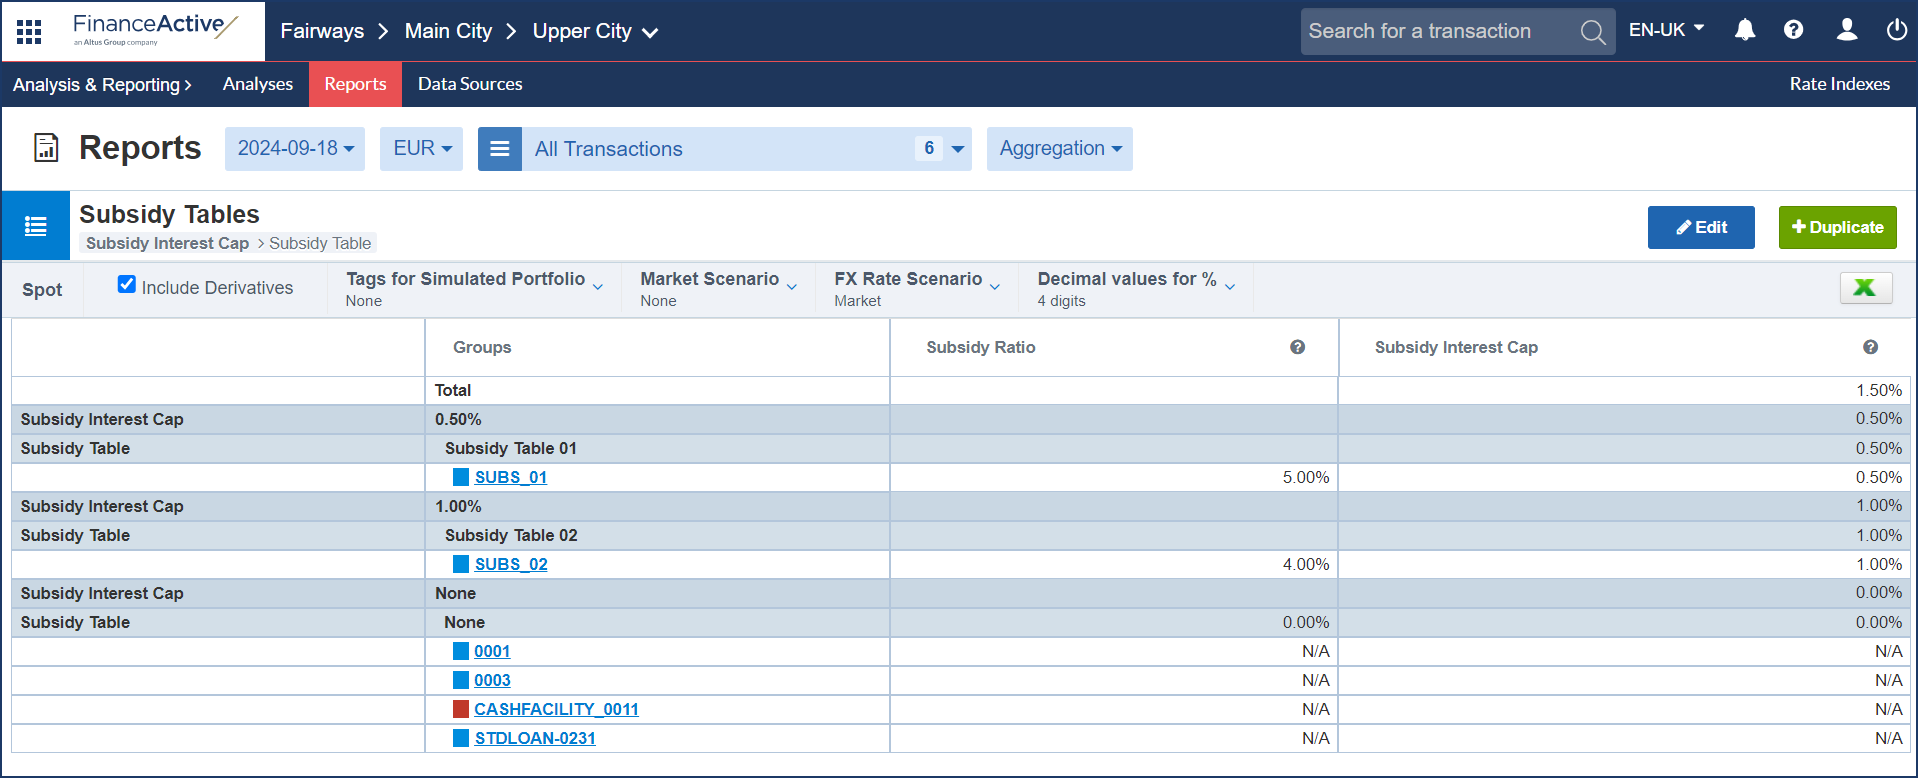Screen dimensions: 1918x778
Task: Click the notifications bell icon
Action: point(1744,30)
